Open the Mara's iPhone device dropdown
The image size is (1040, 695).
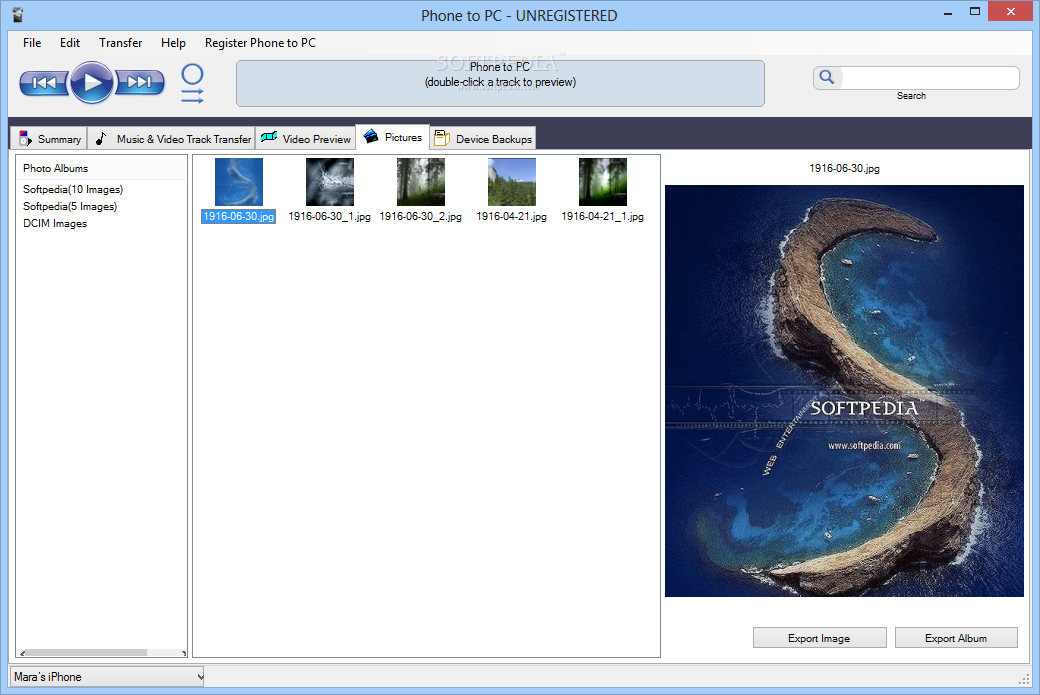click(109, 677)
